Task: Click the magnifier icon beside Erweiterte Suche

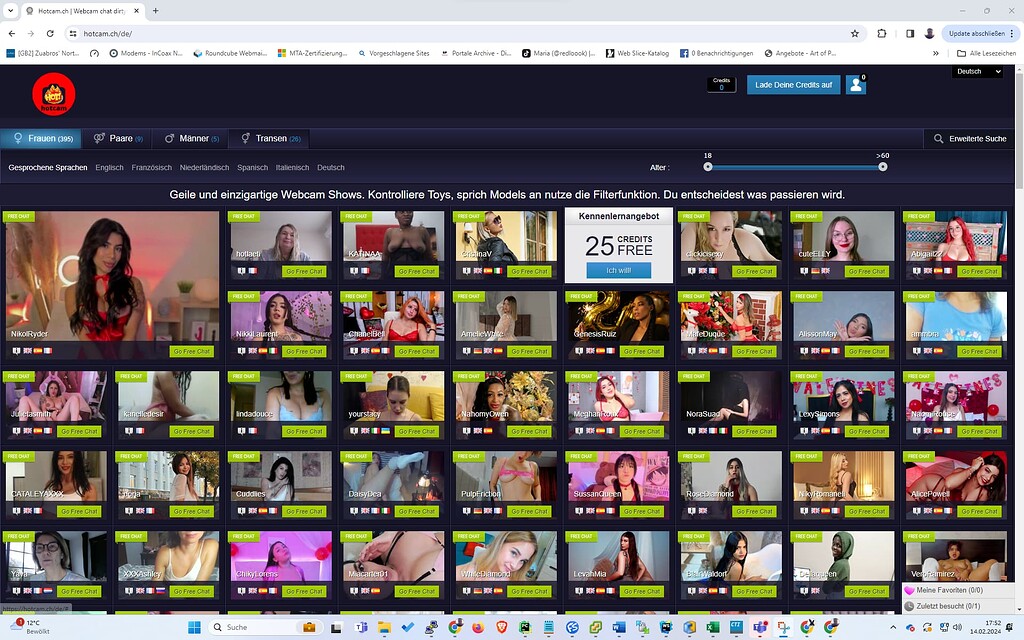Action: click(x=938, y=138)
